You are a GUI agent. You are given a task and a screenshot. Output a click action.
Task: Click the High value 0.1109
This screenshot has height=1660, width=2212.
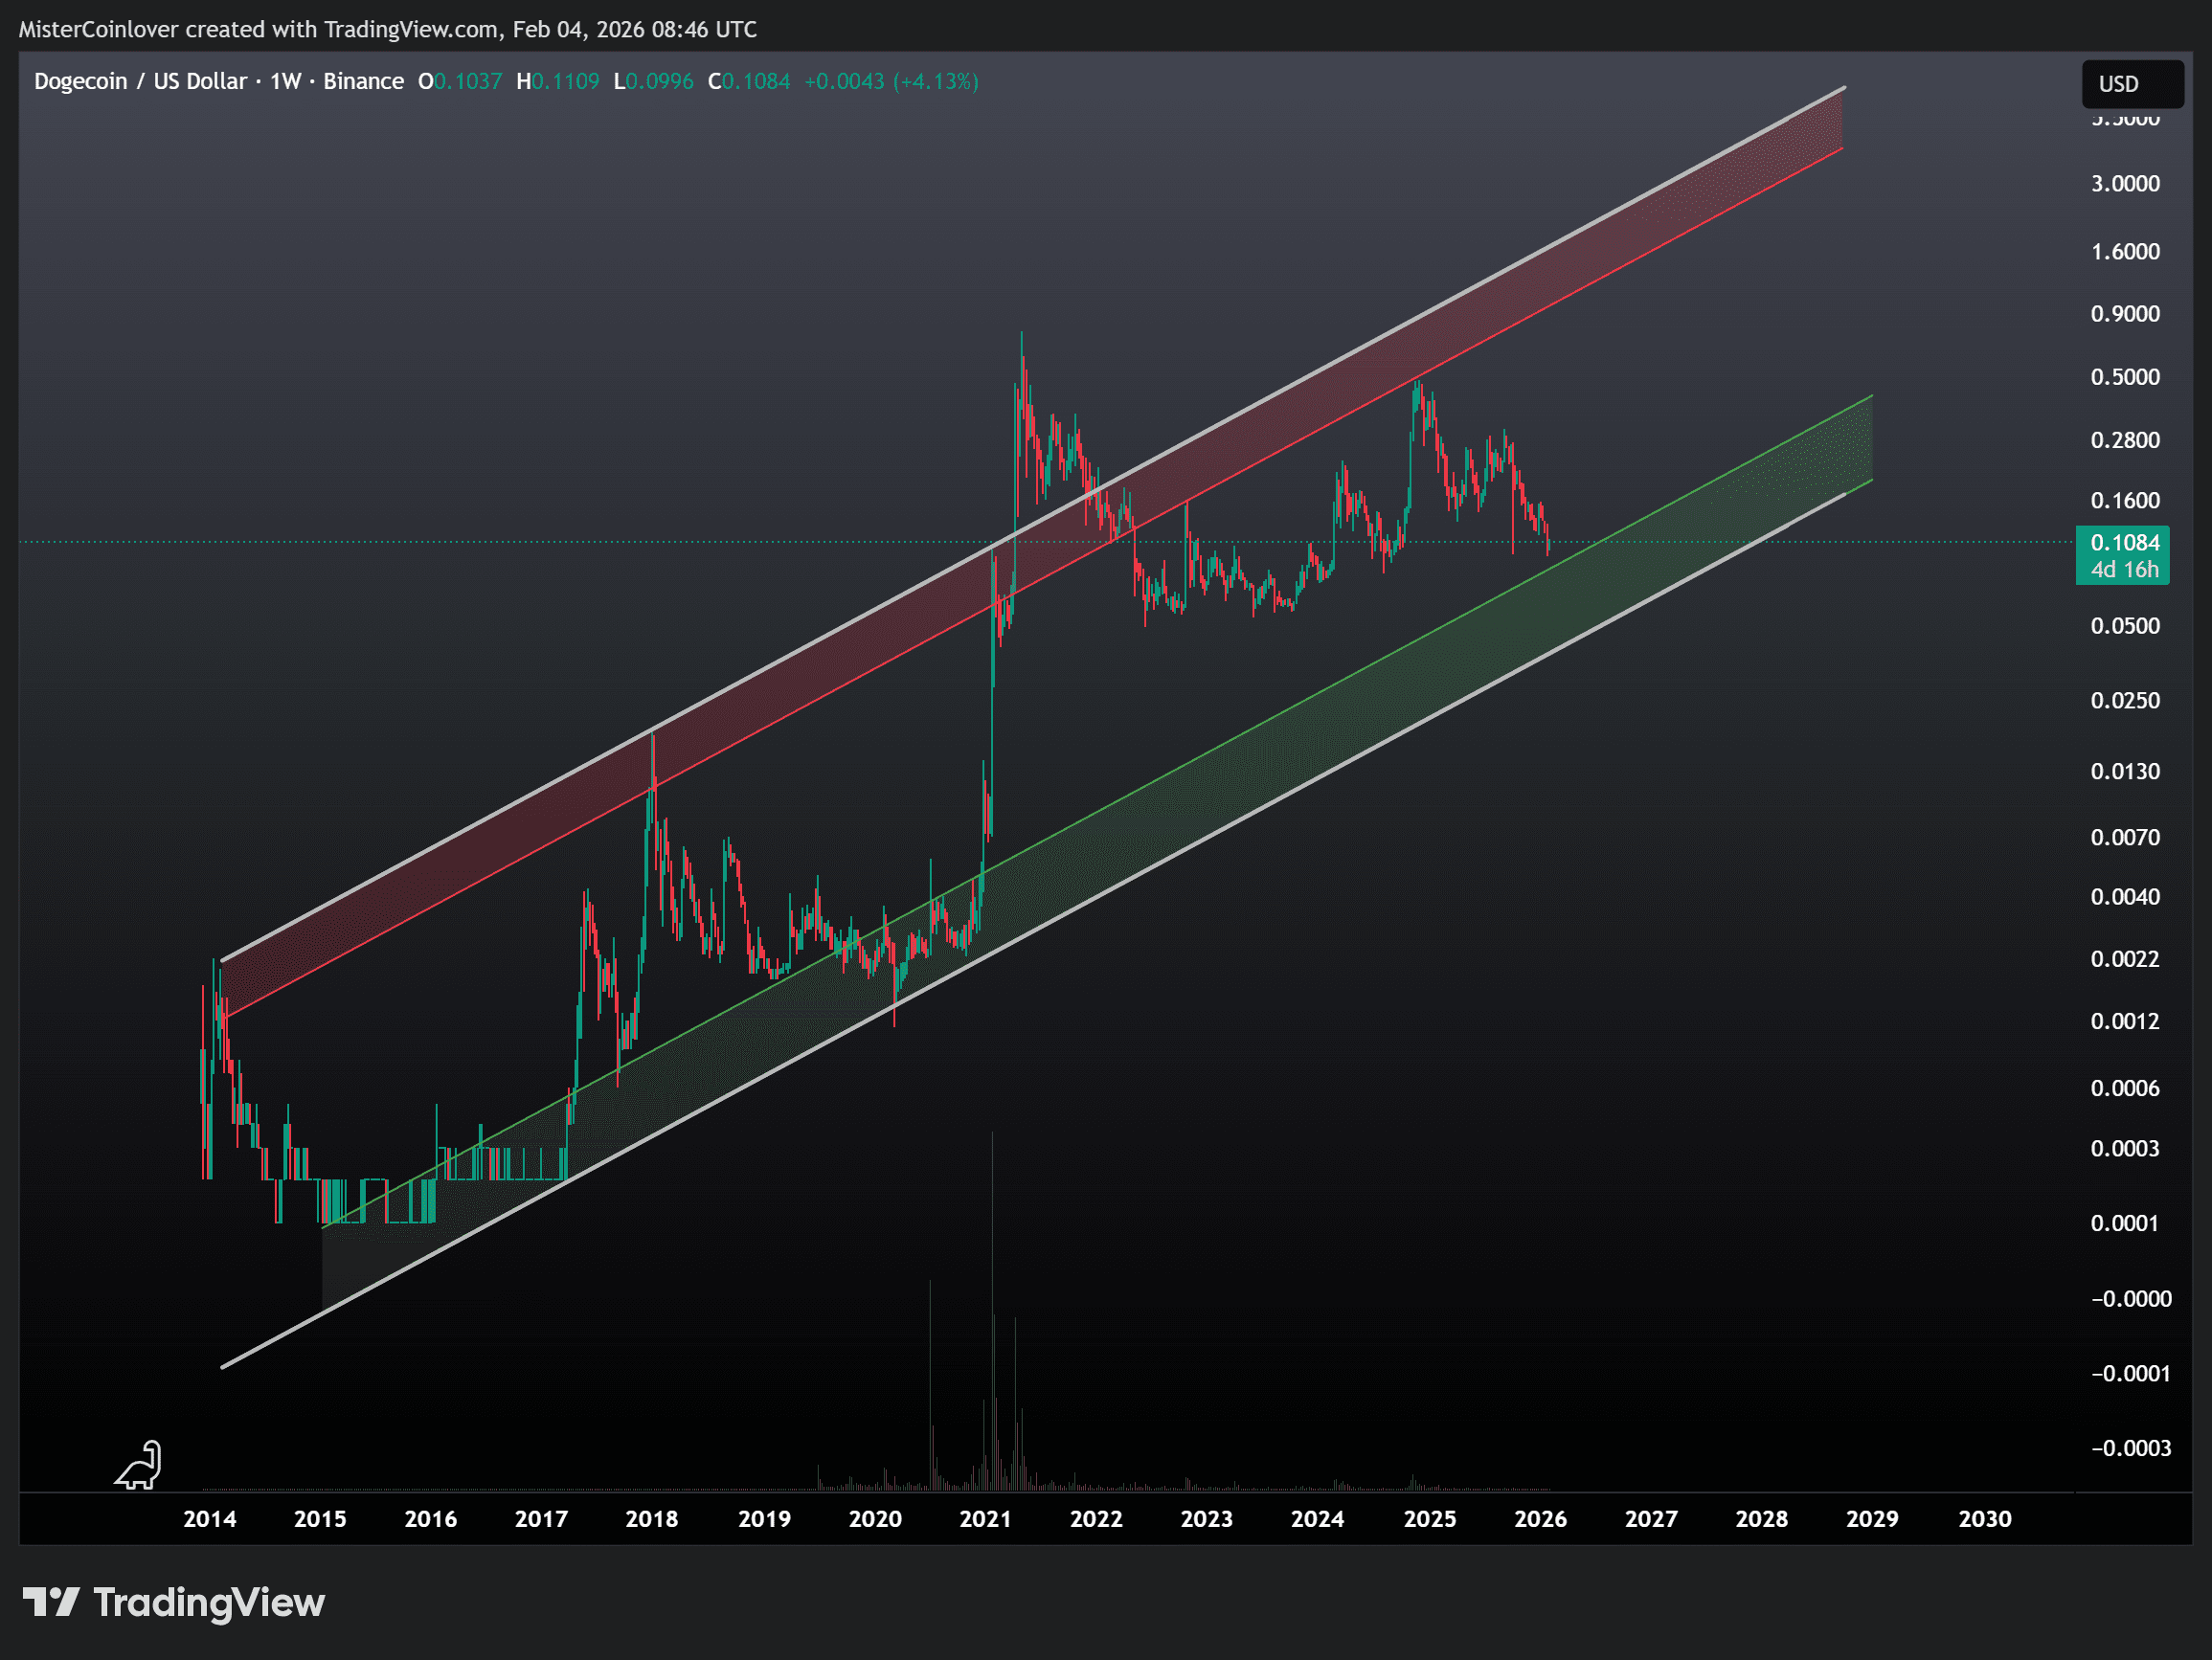pos(565,81)
